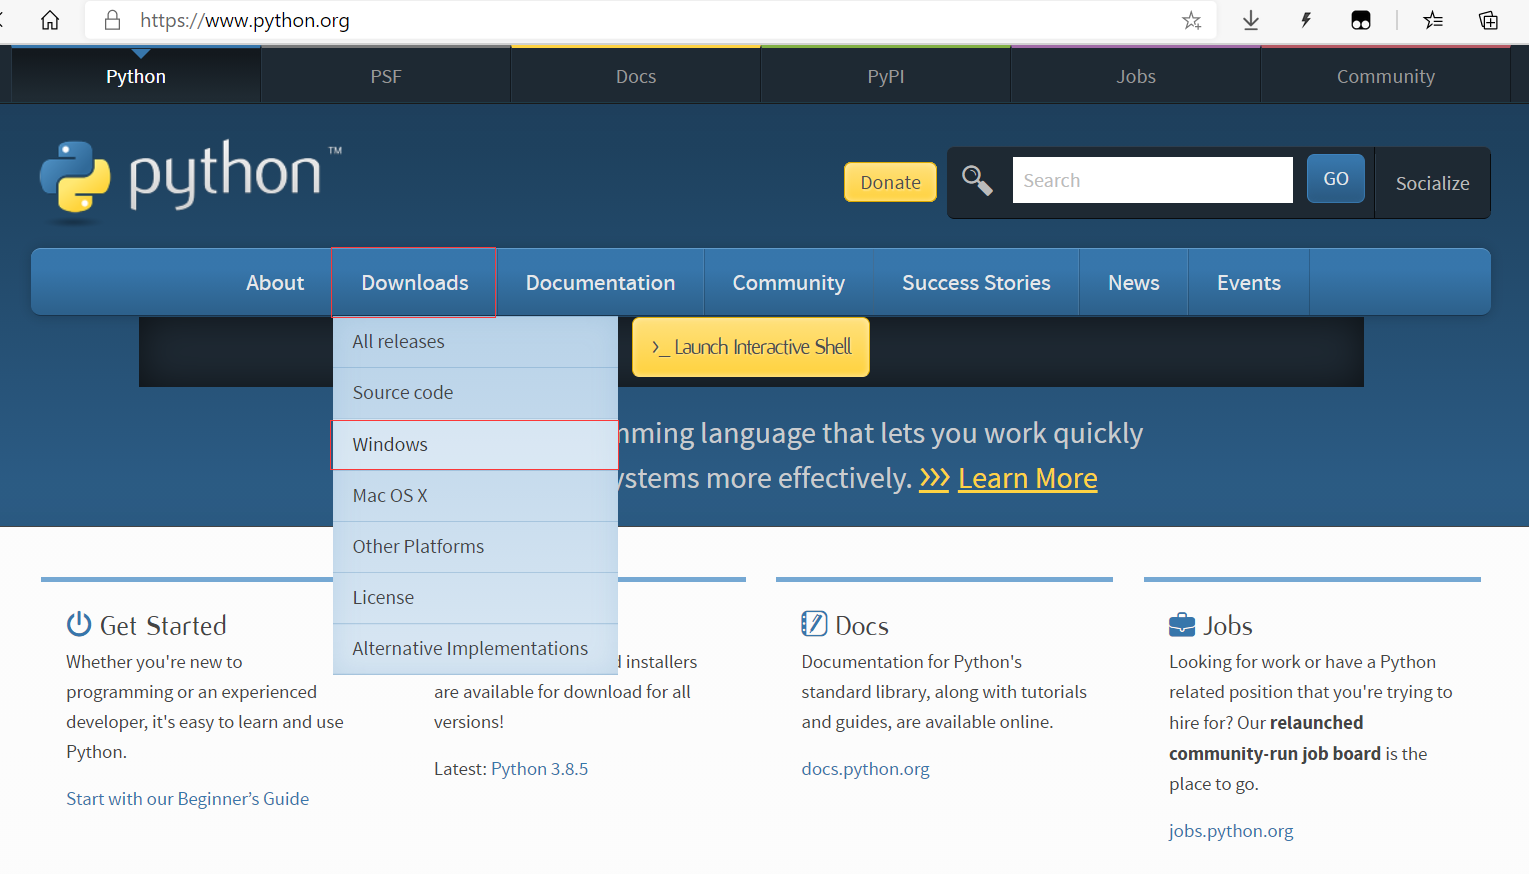Click the browser address bar URL
The width and height of the screenshot is (1529, 874).
[x=245, y=20]
